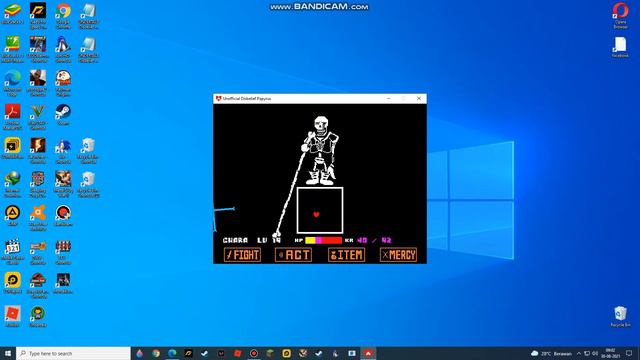
Task: Select the FIGHT button in the game
Action: [242, 255]
